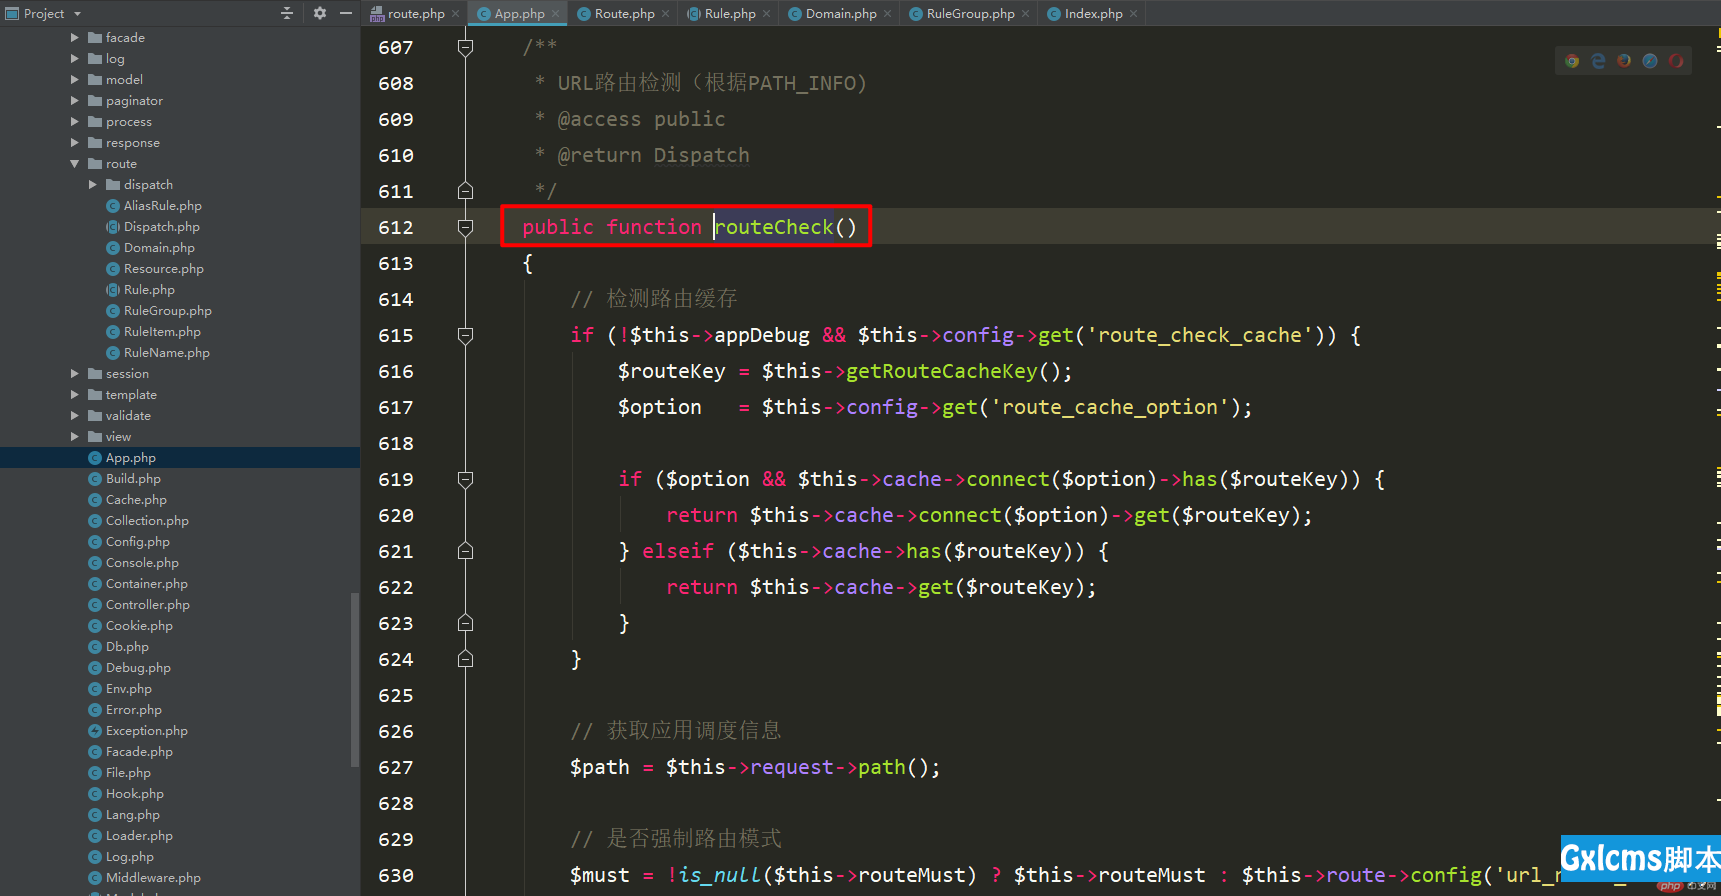This screenshot has width=1721, height=896.
Task: Open Middleware.php in project tree
Action: (x=145, y=877)
